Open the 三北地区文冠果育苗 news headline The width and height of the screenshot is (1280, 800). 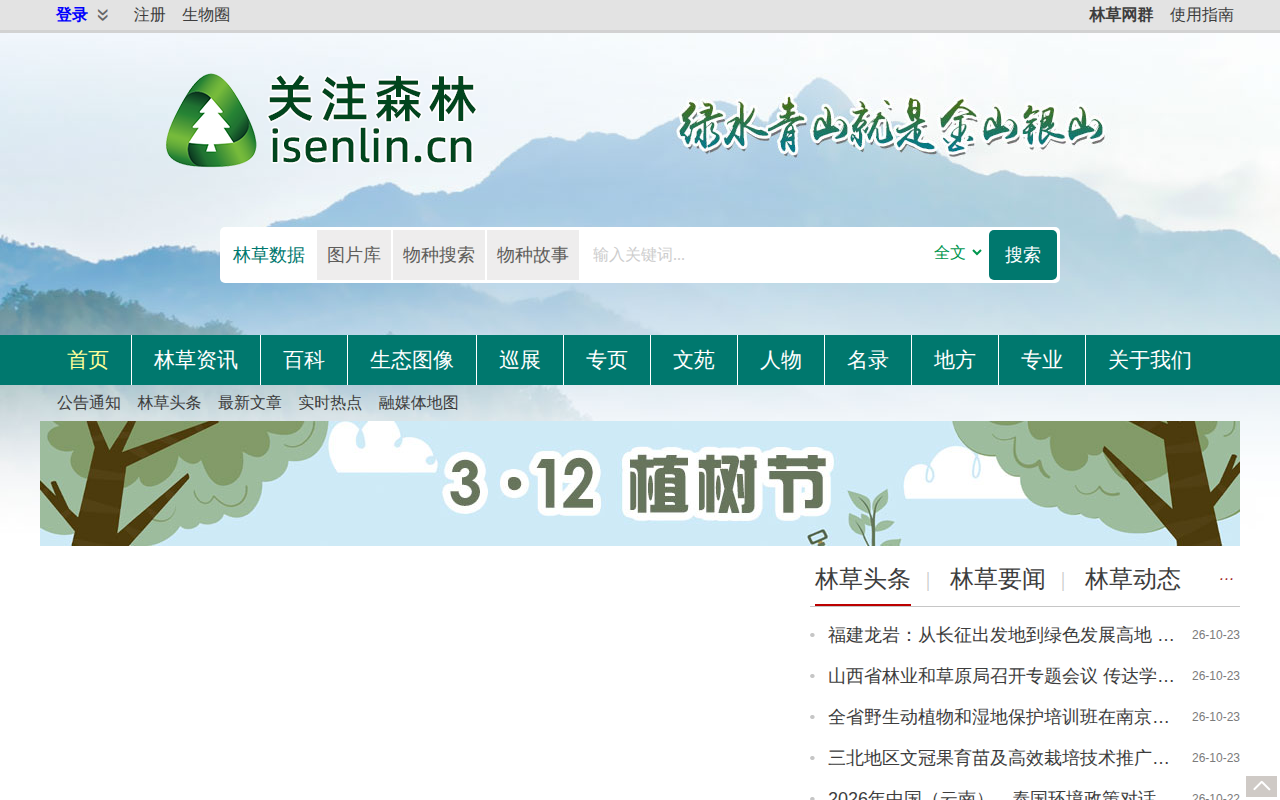point(1000,758)
